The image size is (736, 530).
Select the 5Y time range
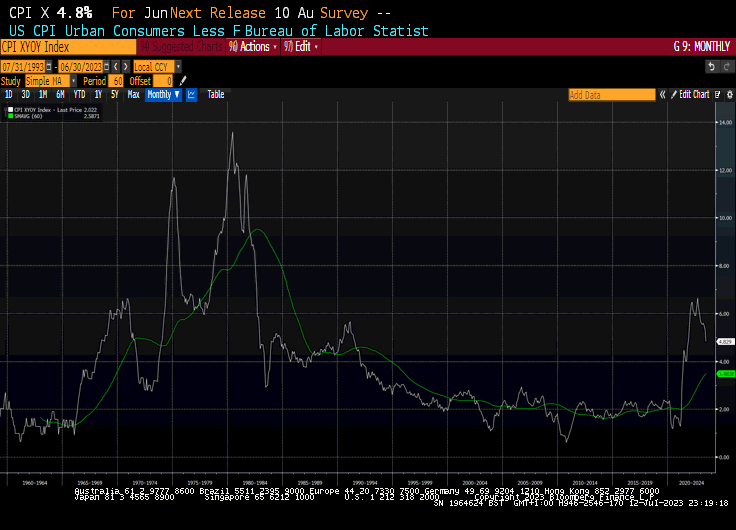coord(115,94)
